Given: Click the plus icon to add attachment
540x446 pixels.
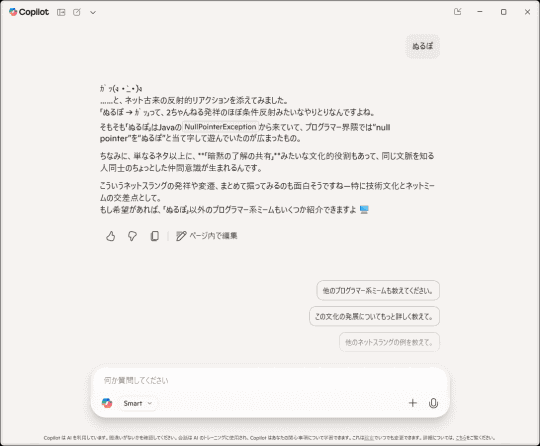Looking at the screenshot, I should pos(413,403).
